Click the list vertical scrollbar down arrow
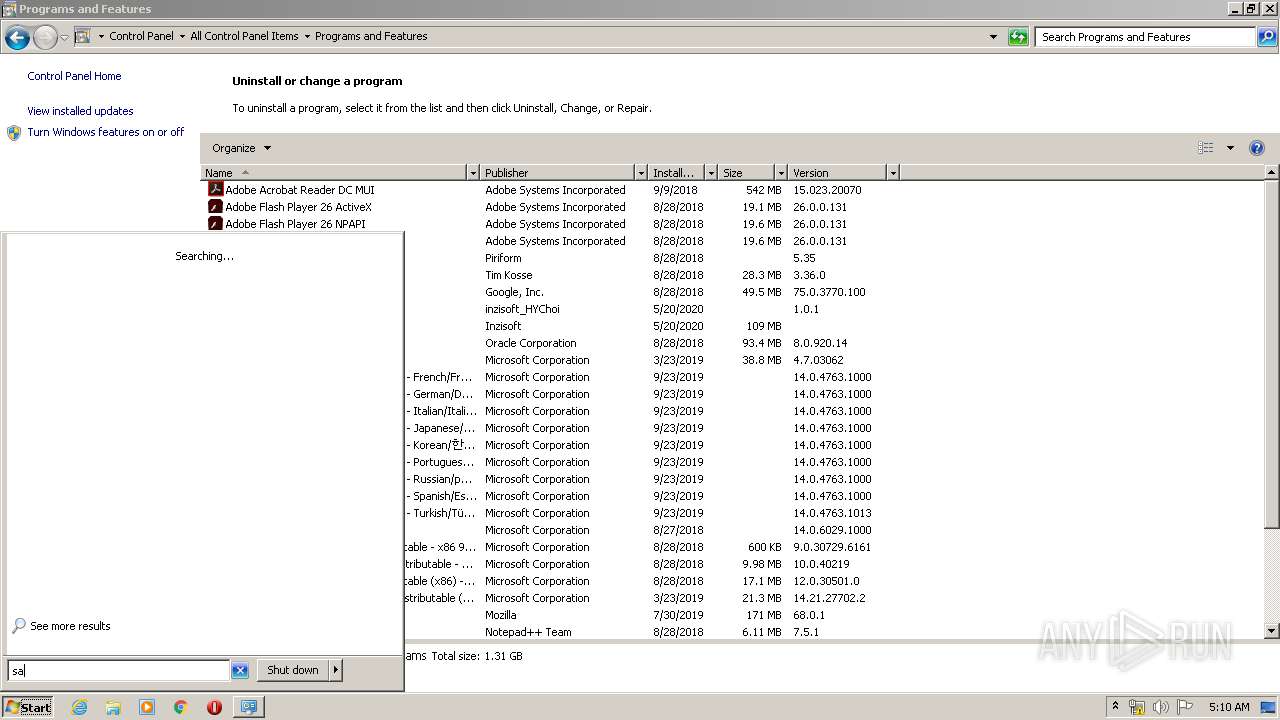The image size is (1280, 720). pos(1272,631)
